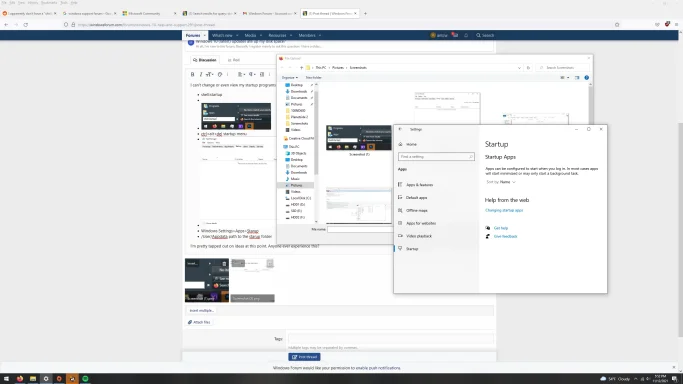Open the forum inbox envelope icon
This screenshot has height=384, width=683.
click(455, 35)
